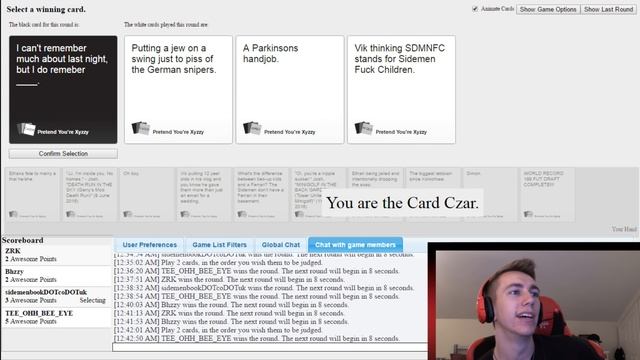640x360 pixels.
Task: Click chat line at 12:37:51 AM ZRK wins
Action: click(x=229, y=280)
